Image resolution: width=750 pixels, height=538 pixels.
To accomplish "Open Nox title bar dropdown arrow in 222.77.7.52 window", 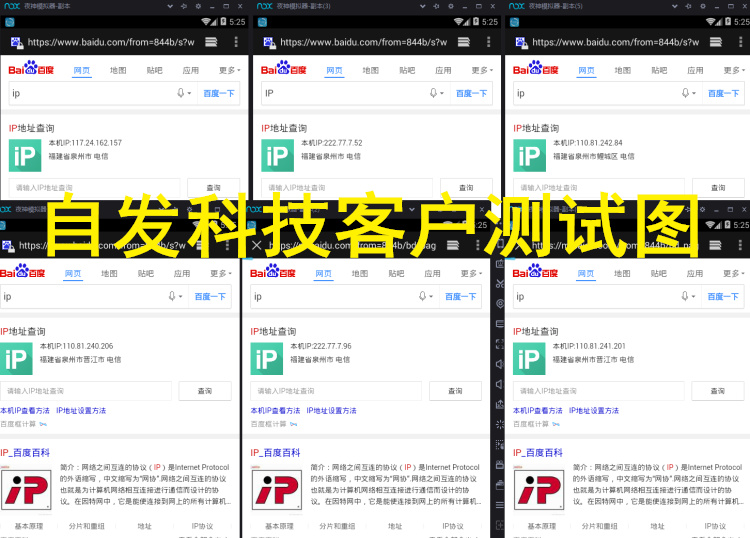I will point(423,6).
